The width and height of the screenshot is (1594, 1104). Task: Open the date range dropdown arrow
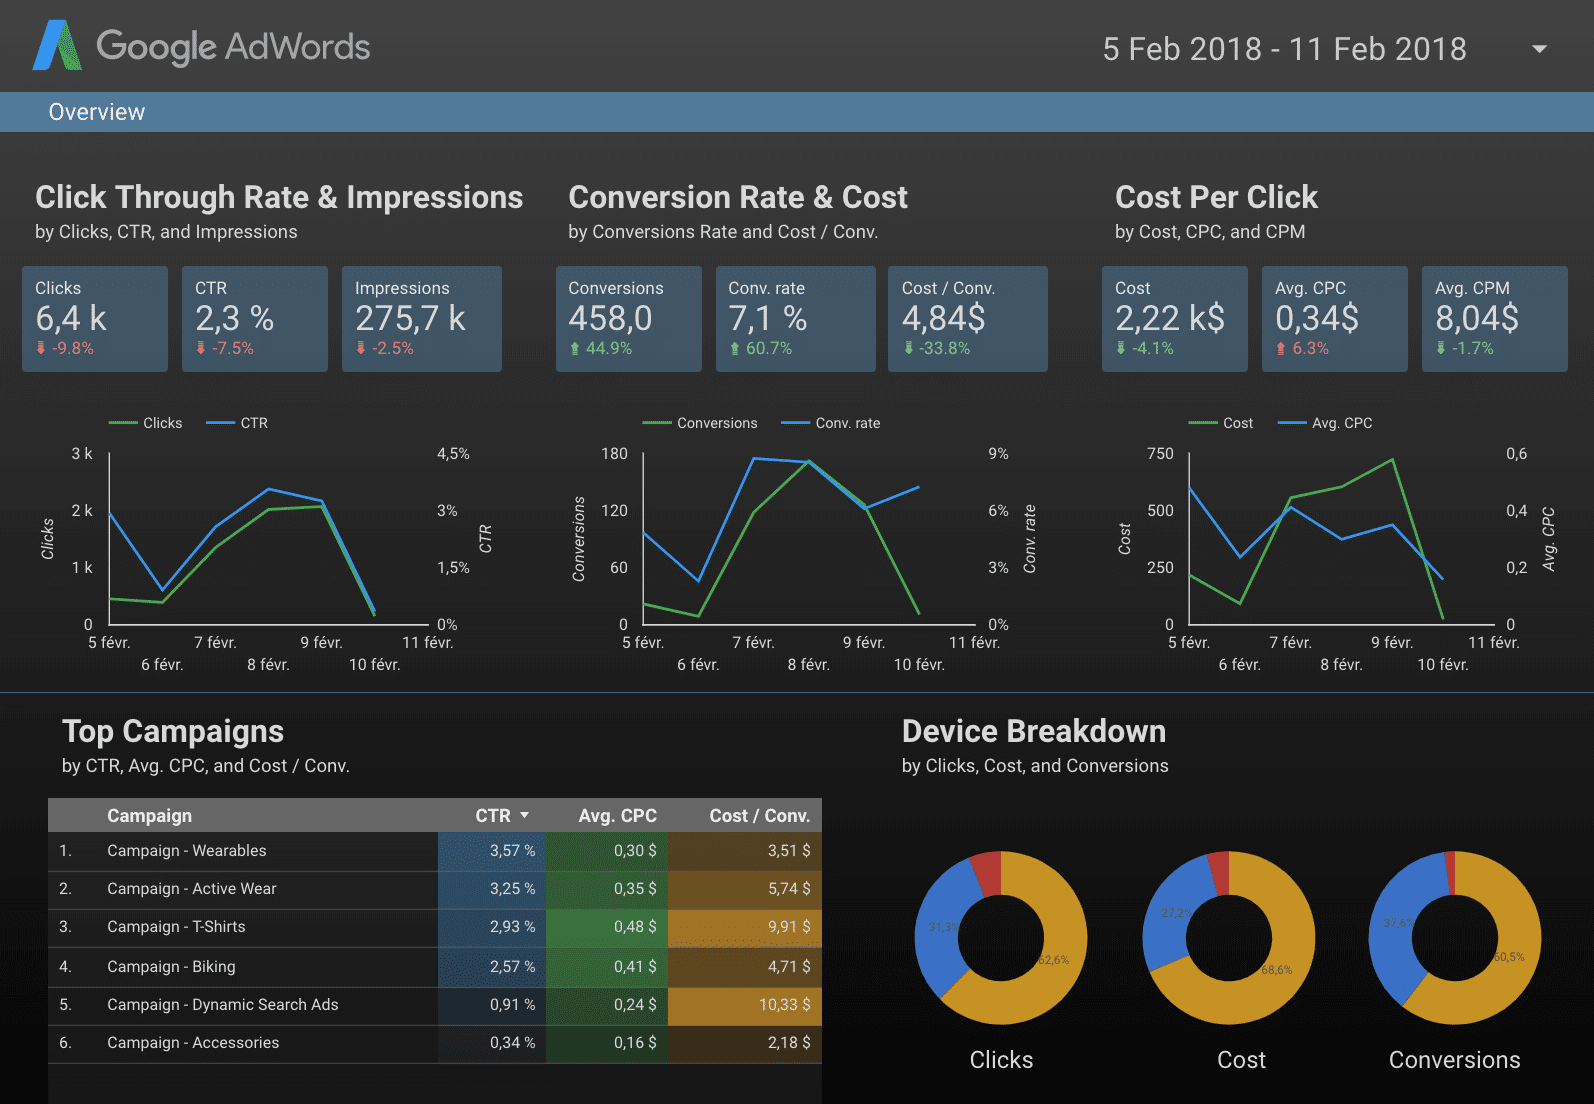[x=1539, y=49]
